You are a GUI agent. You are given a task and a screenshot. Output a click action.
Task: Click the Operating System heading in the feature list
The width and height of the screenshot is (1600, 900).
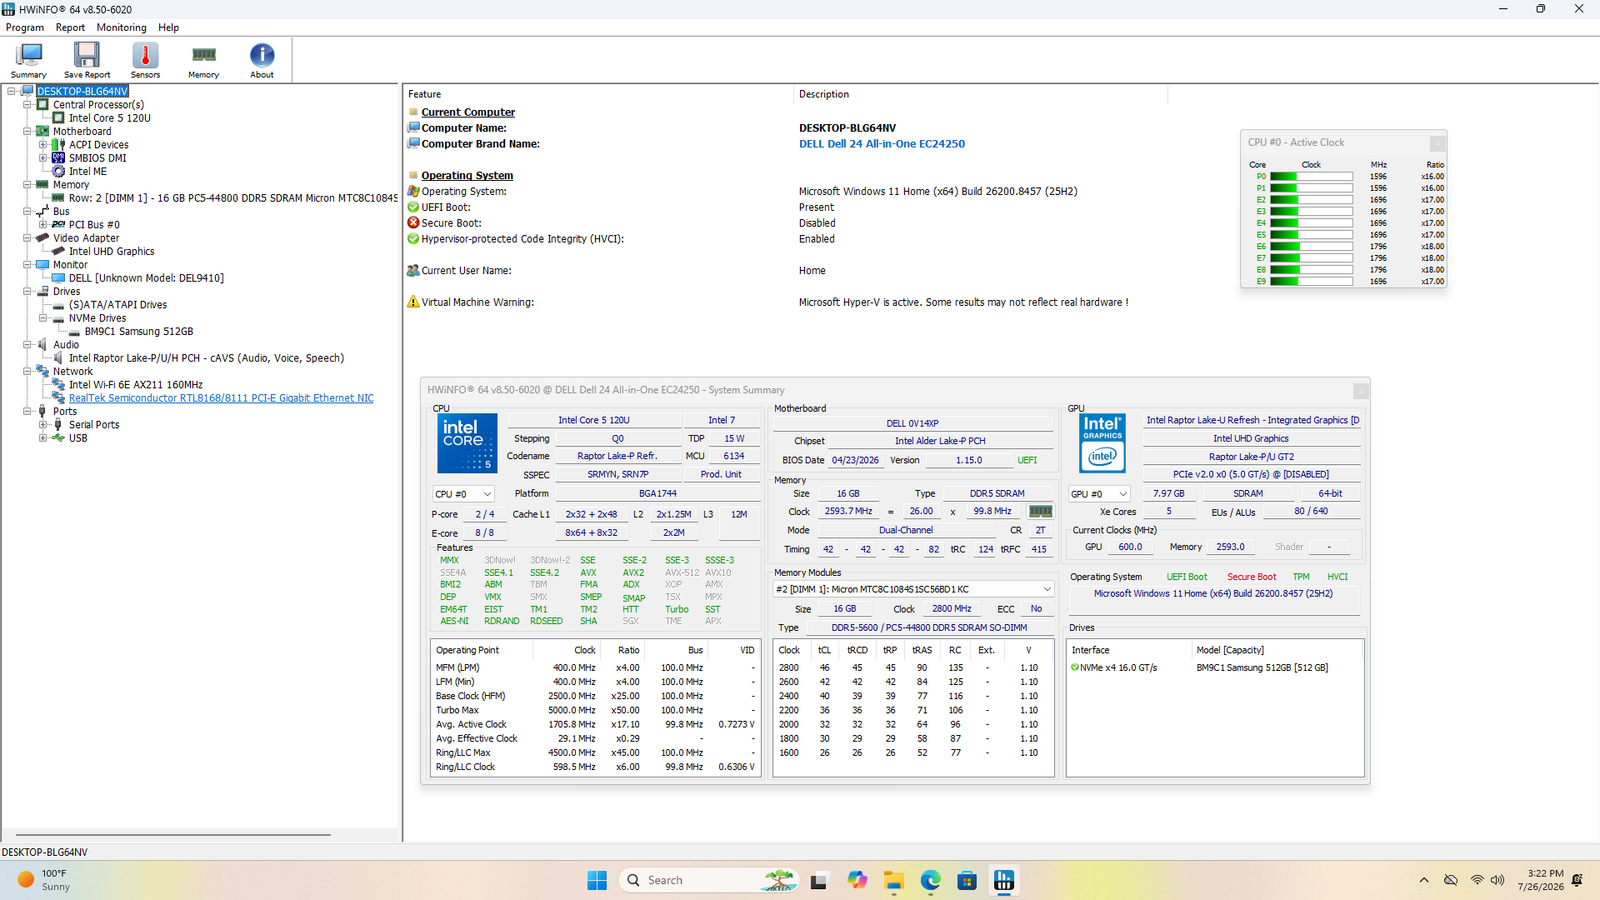tap(467, 175)
